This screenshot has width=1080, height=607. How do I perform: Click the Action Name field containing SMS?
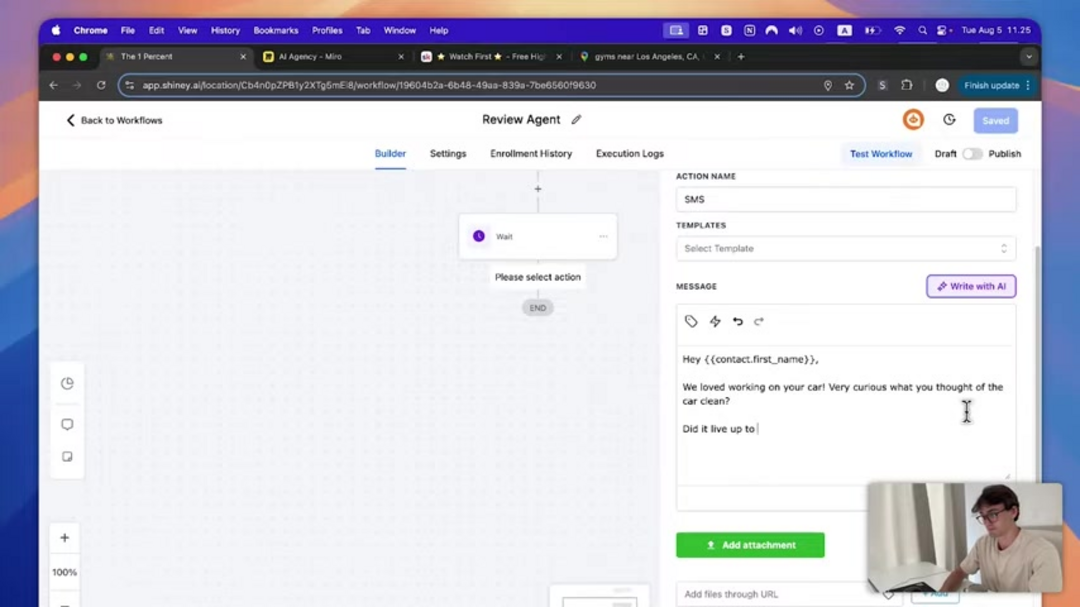[845, 199]
